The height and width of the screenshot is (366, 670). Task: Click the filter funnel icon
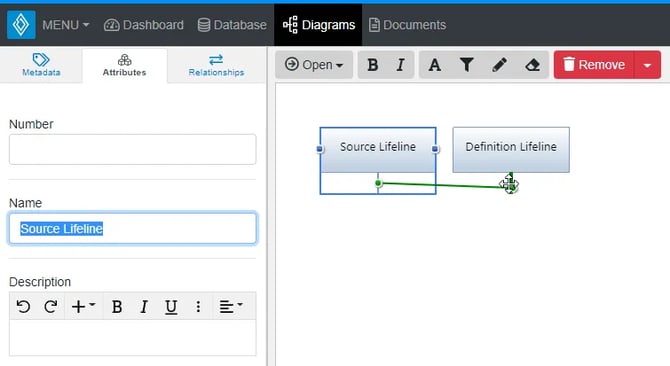coord(467,65)
